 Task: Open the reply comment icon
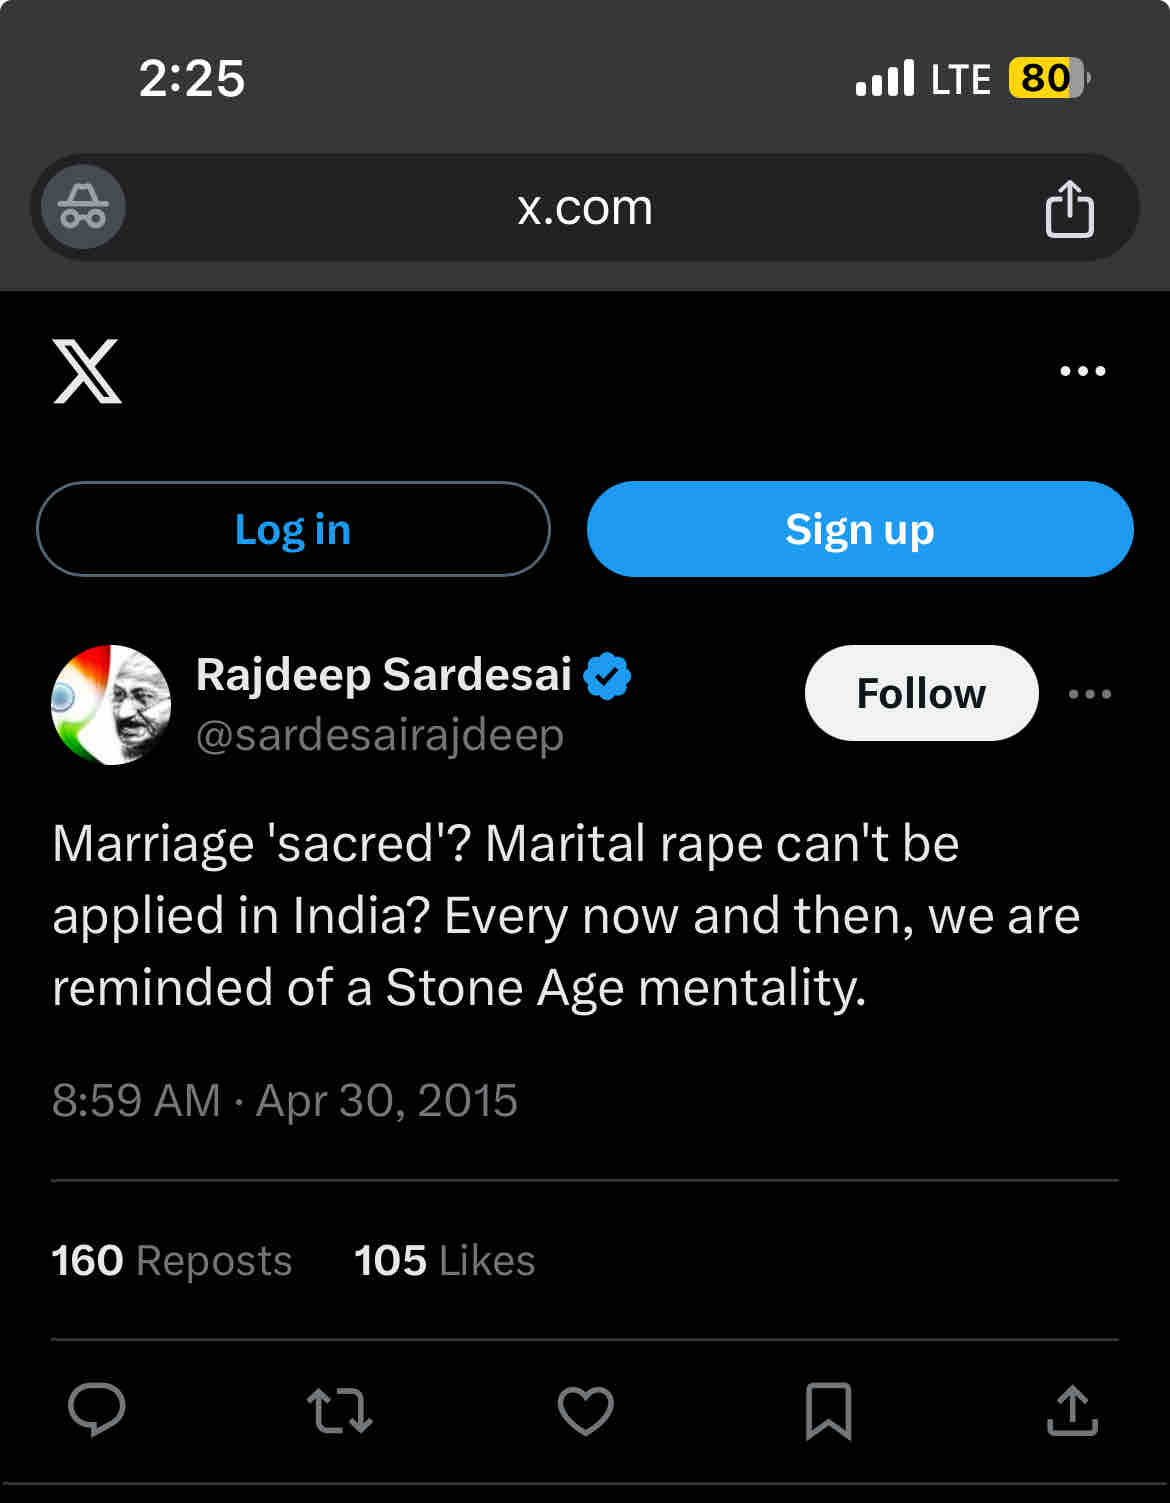pos(96,1410)
